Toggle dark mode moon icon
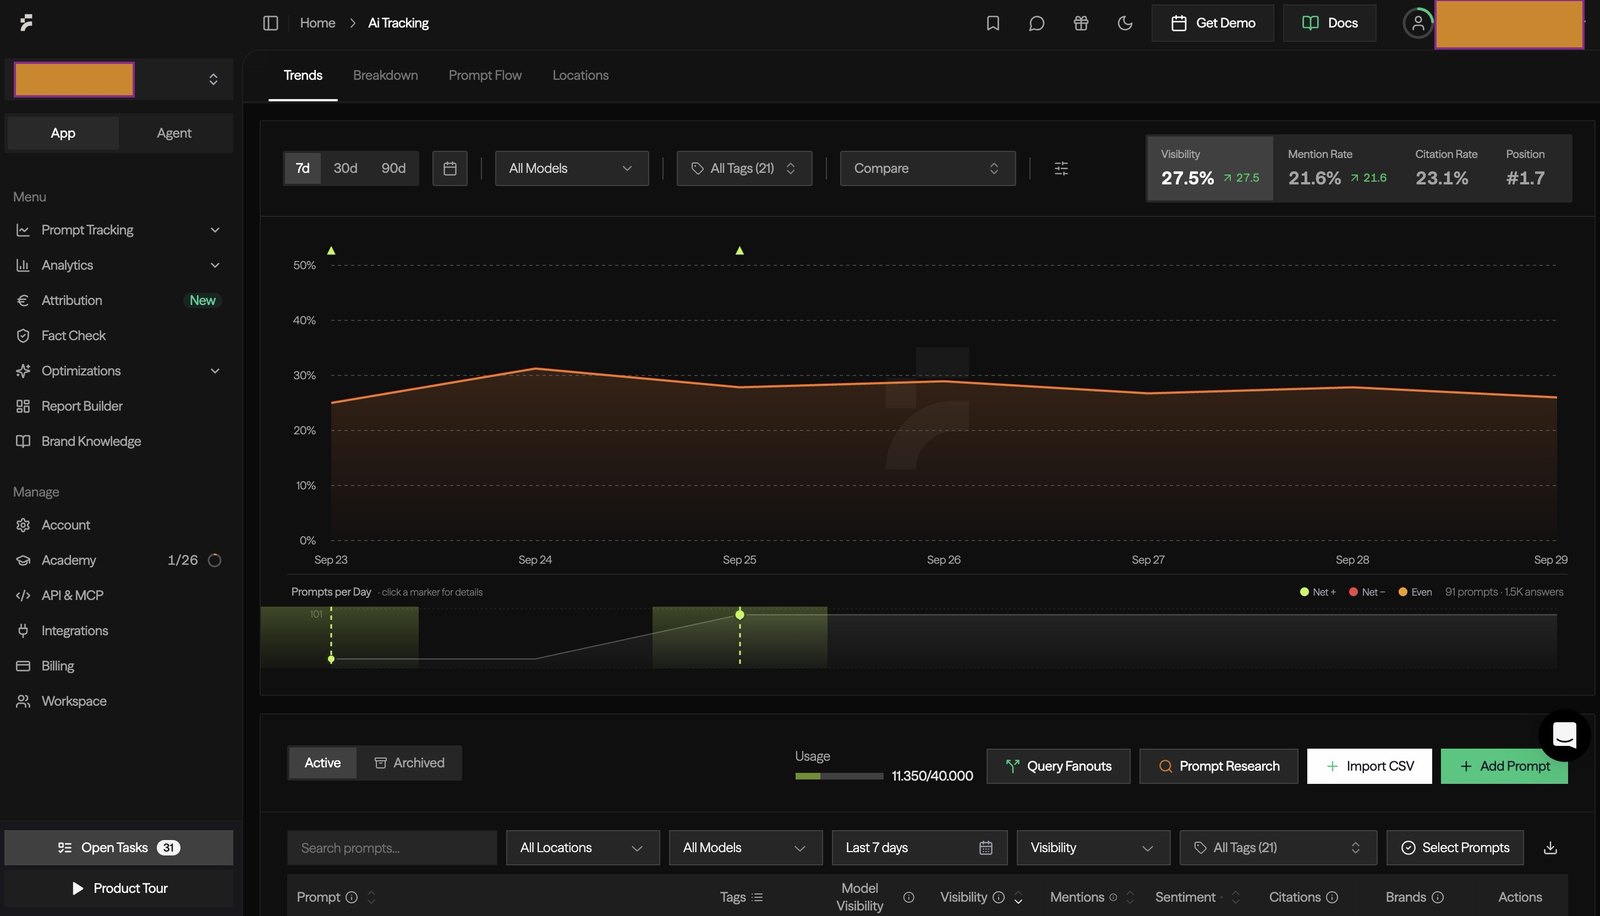The width and height of the screenshot is (1600, 916). pos(1125,23)
